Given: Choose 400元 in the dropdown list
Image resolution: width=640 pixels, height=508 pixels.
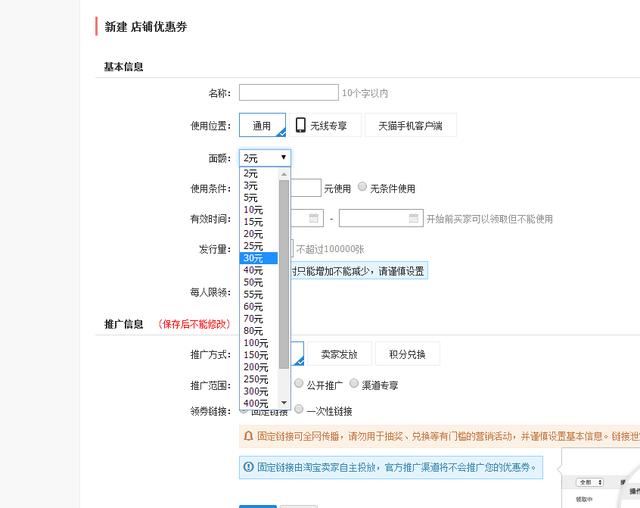Looking at the screenshot, I should click(x=258, y=403).
